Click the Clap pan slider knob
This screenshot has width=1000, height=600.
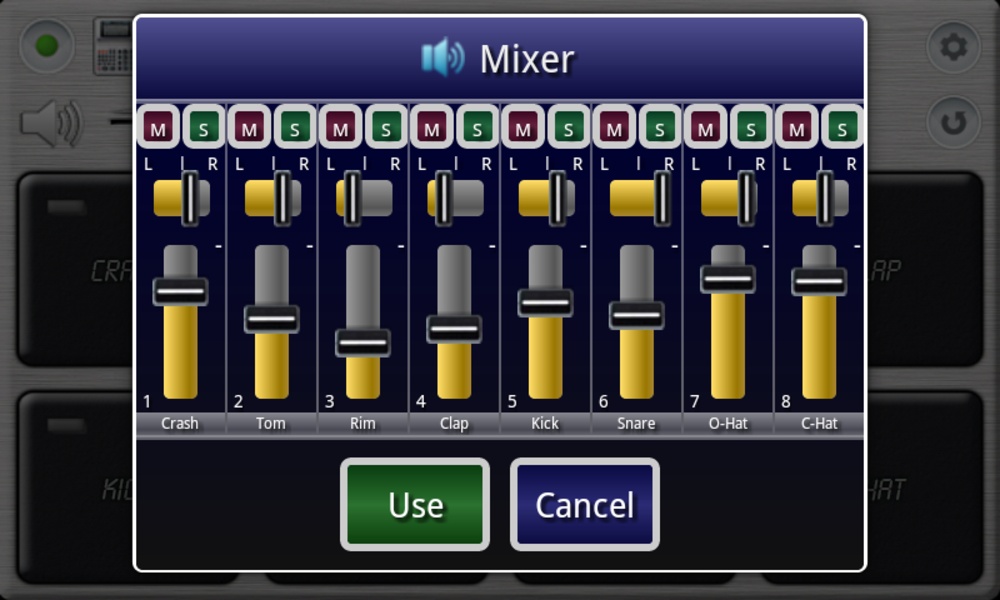click(x=444, y=198)
